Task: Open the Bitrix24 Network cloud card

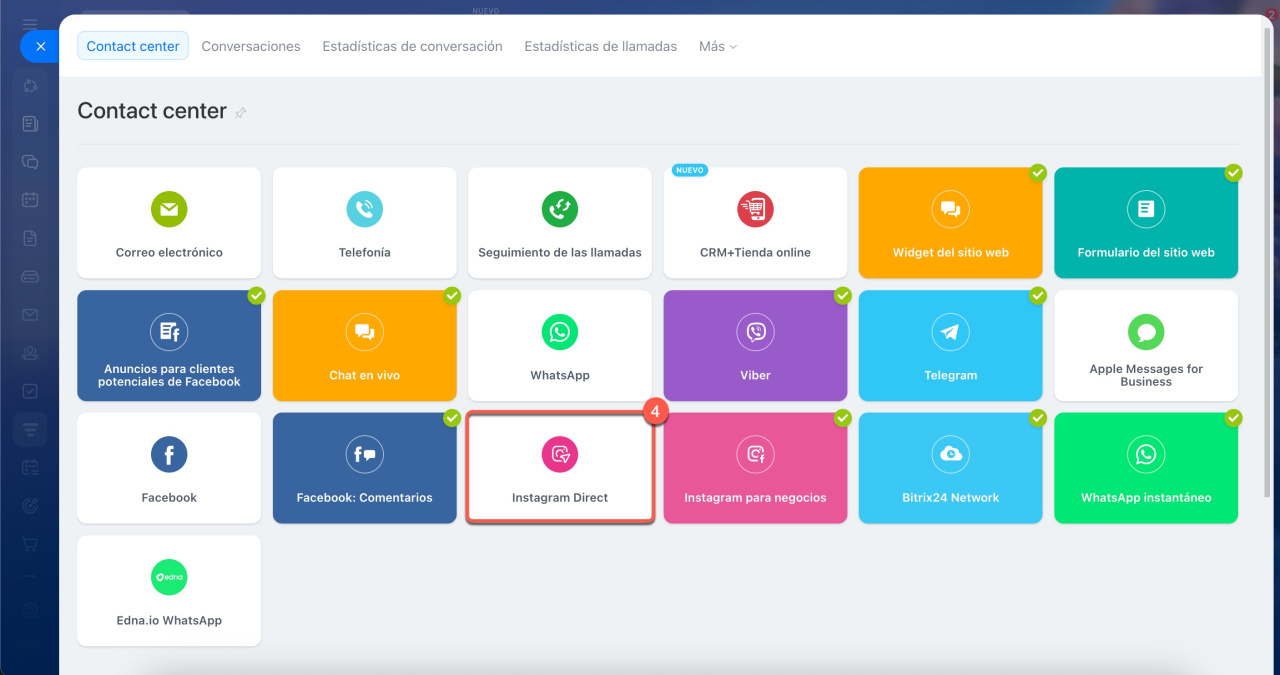Action: click(x=951, y=468)
